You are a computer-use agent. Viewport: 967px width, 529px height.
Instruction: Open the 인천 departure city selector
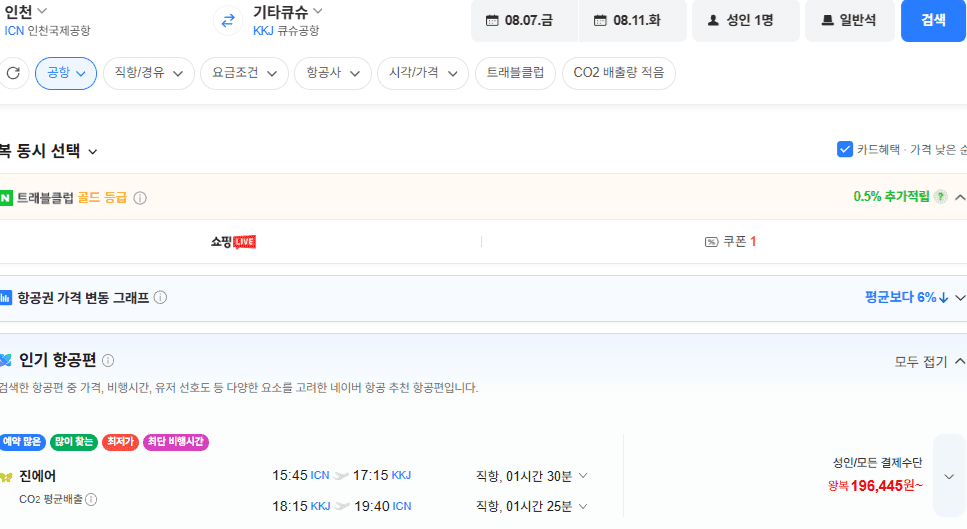(x=26, y=12)
